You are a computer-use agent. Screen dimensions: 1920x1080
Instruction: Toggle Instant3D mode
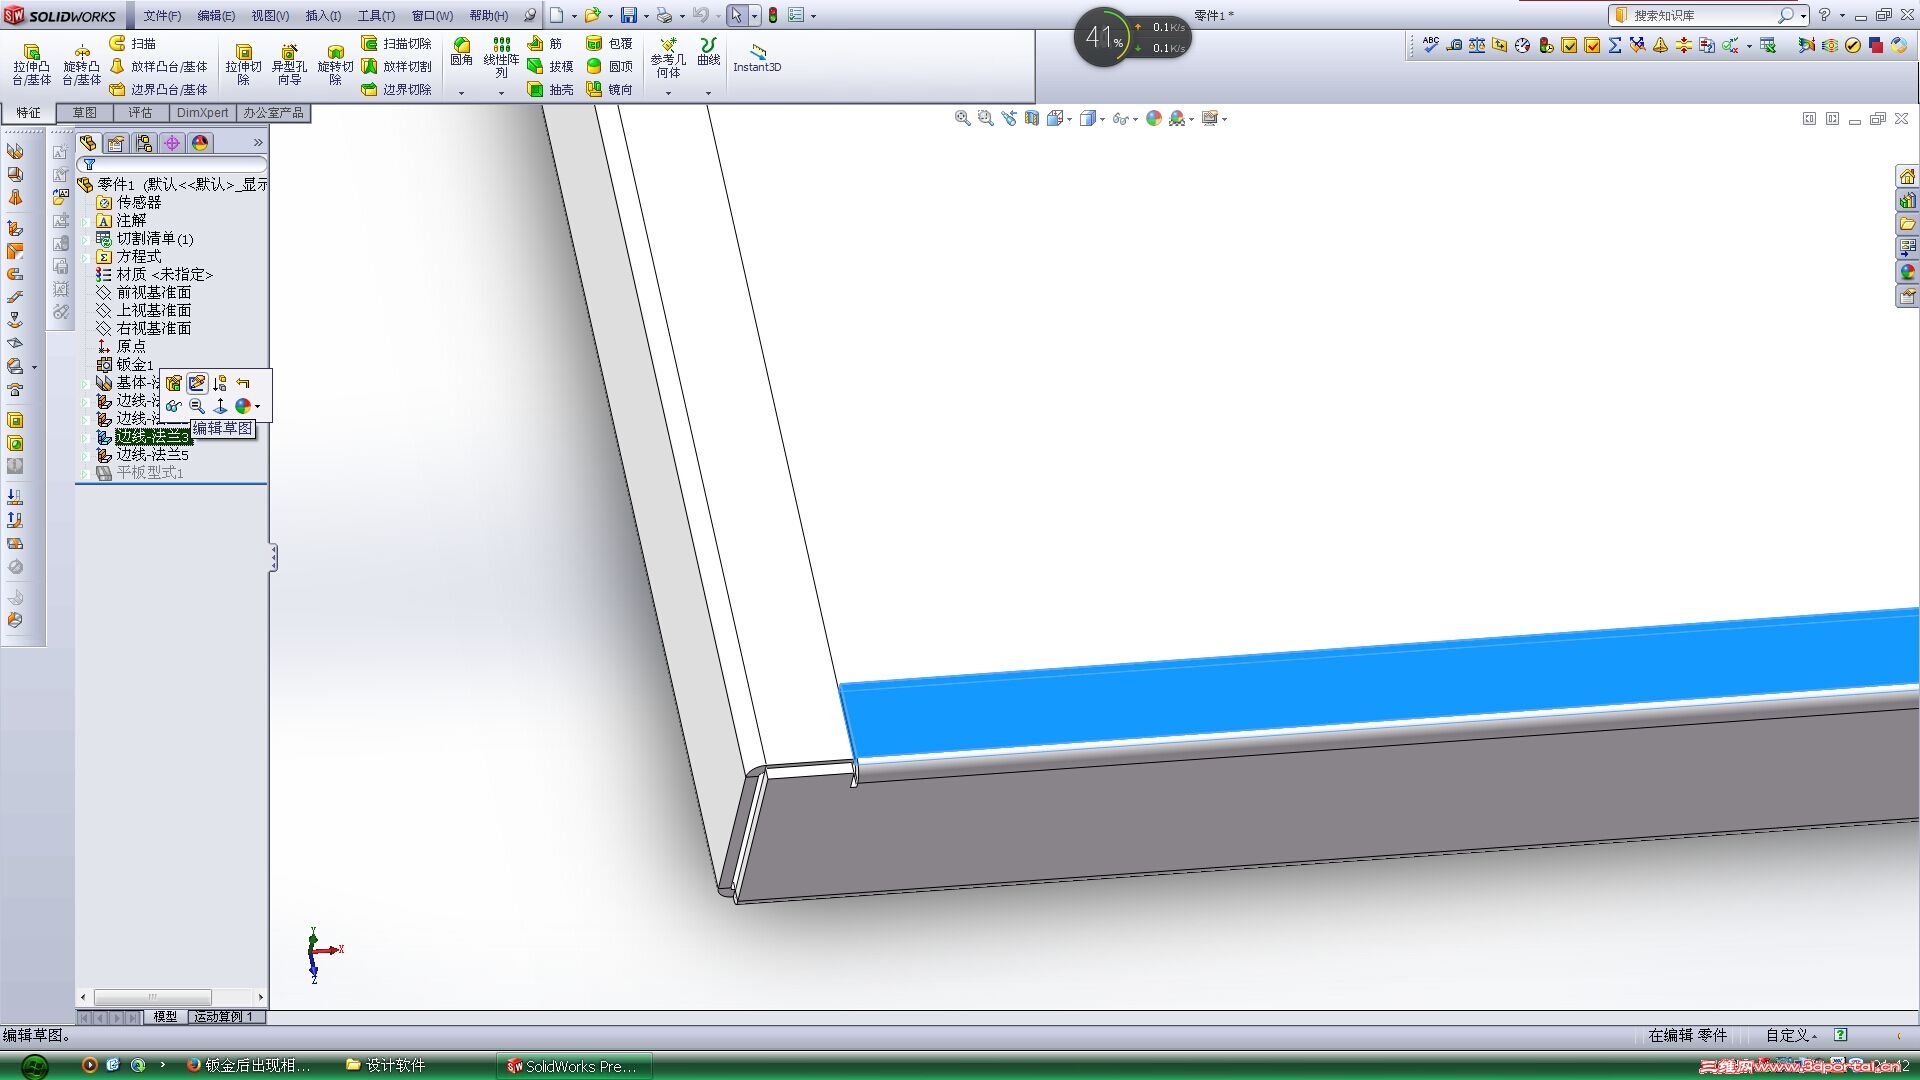click(757, 56)
